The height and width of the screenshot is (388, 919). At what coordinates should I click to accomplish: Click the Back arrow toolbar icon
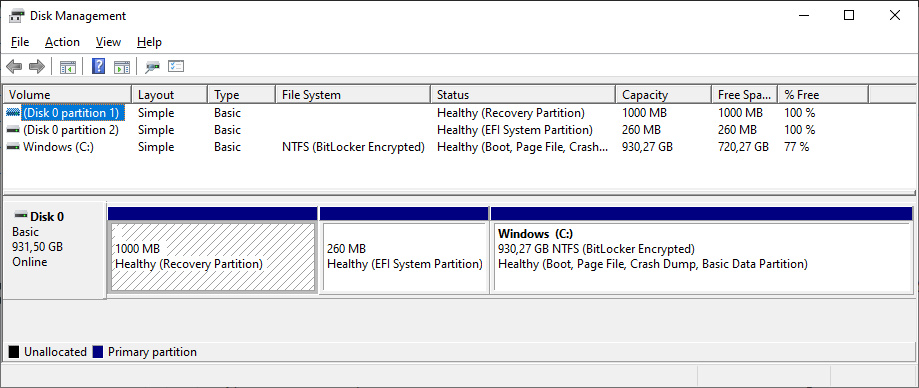coord(14,67)
